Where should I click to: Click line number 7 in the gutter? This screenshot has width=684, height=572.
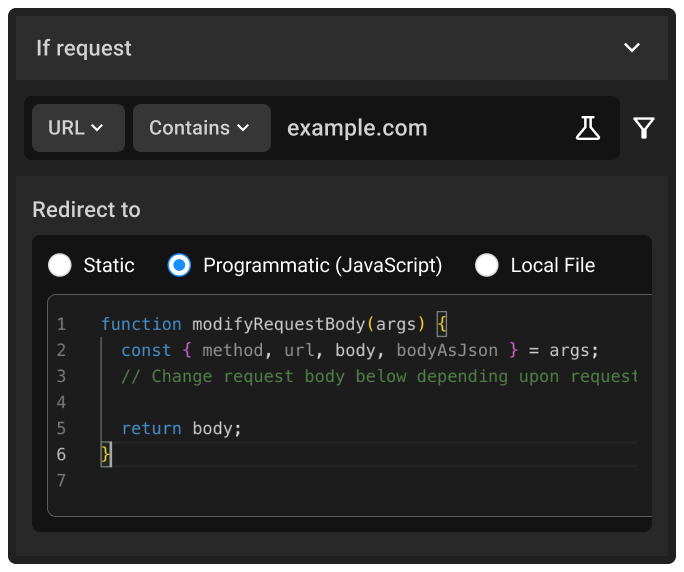(61, 480)
